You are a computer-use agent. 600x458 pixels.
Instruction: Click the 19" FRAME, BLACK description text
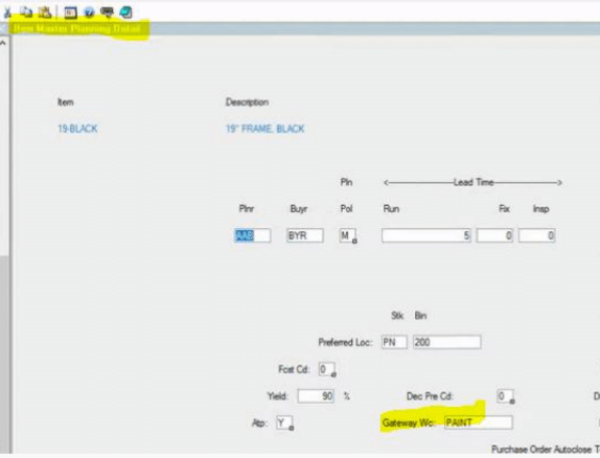point(265,129)
